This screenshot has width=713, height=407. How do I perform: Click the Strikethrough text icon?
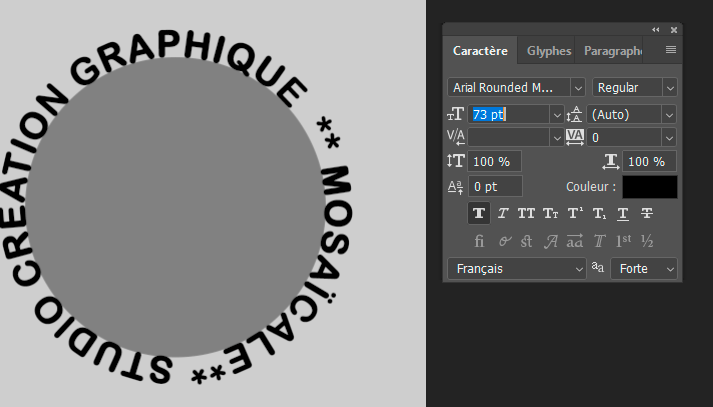[x=647, y=213]
